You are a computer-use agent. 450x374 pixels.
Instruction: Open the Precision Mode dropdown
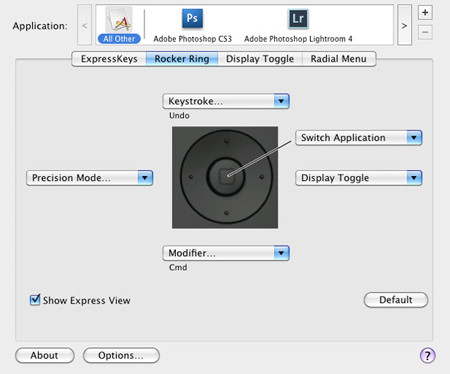point(89,178)
